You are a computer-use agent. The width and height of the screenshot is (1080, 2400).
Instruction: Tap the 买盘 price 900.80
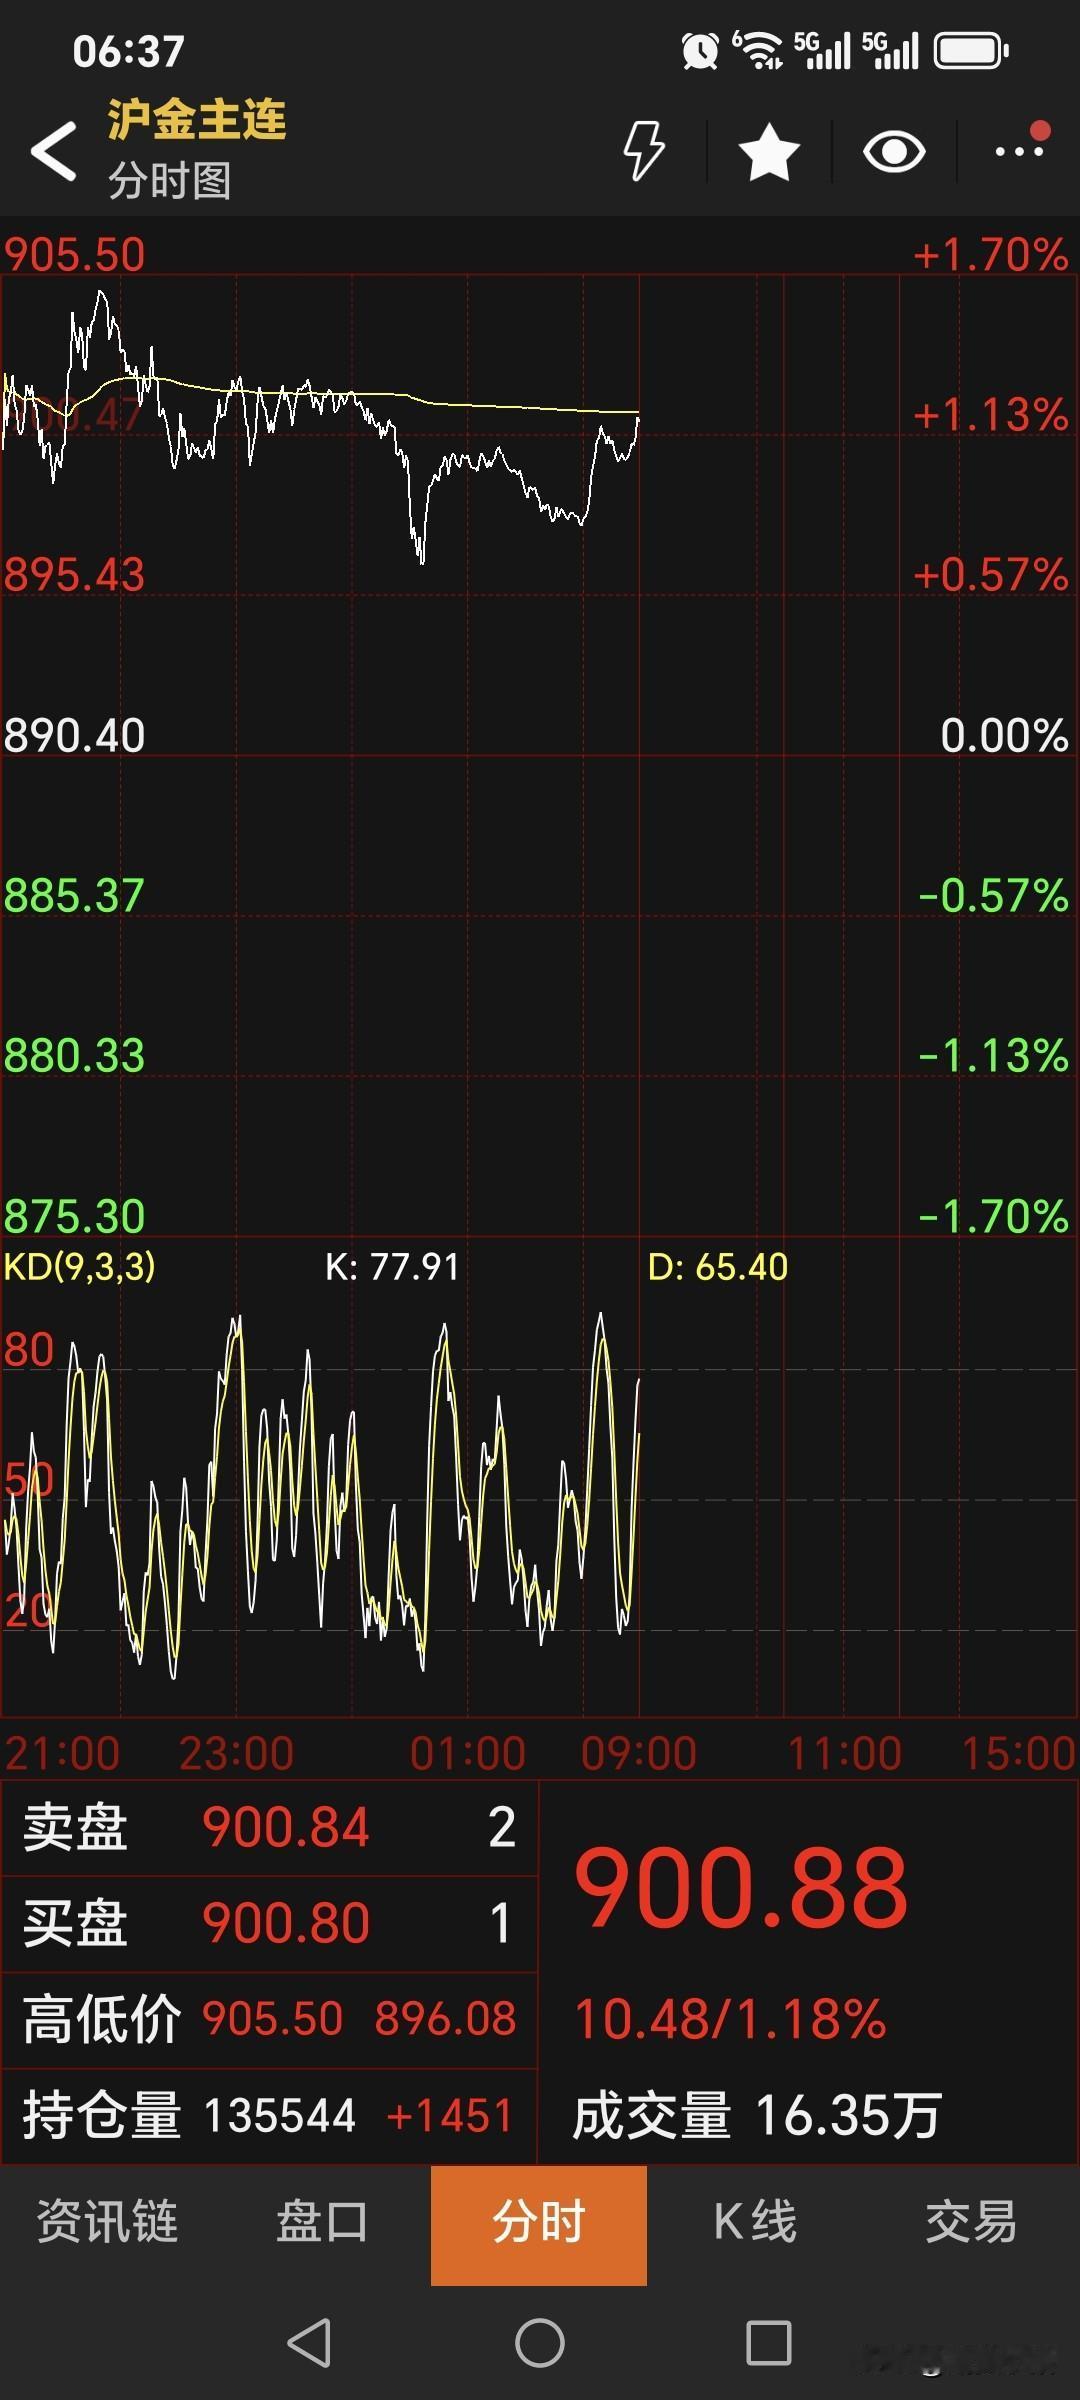tap(286, 1923)
